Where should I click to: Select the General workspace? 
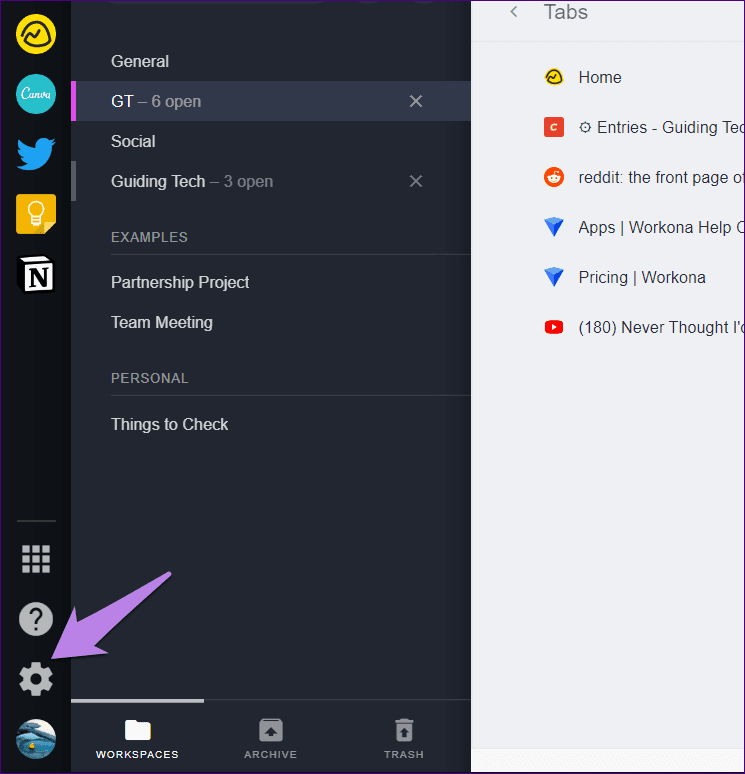point(271,61)
